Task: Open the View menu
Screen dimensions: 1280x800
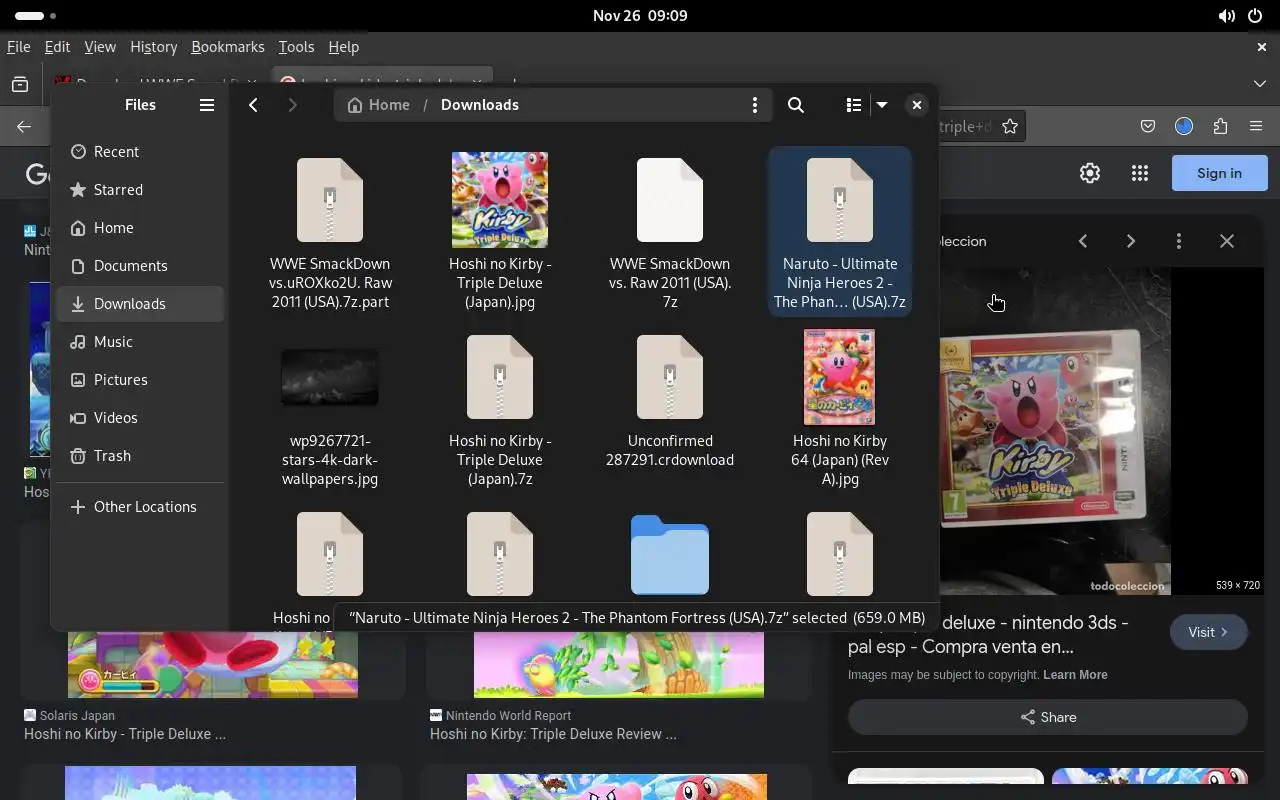Action: tap(100, 47)
